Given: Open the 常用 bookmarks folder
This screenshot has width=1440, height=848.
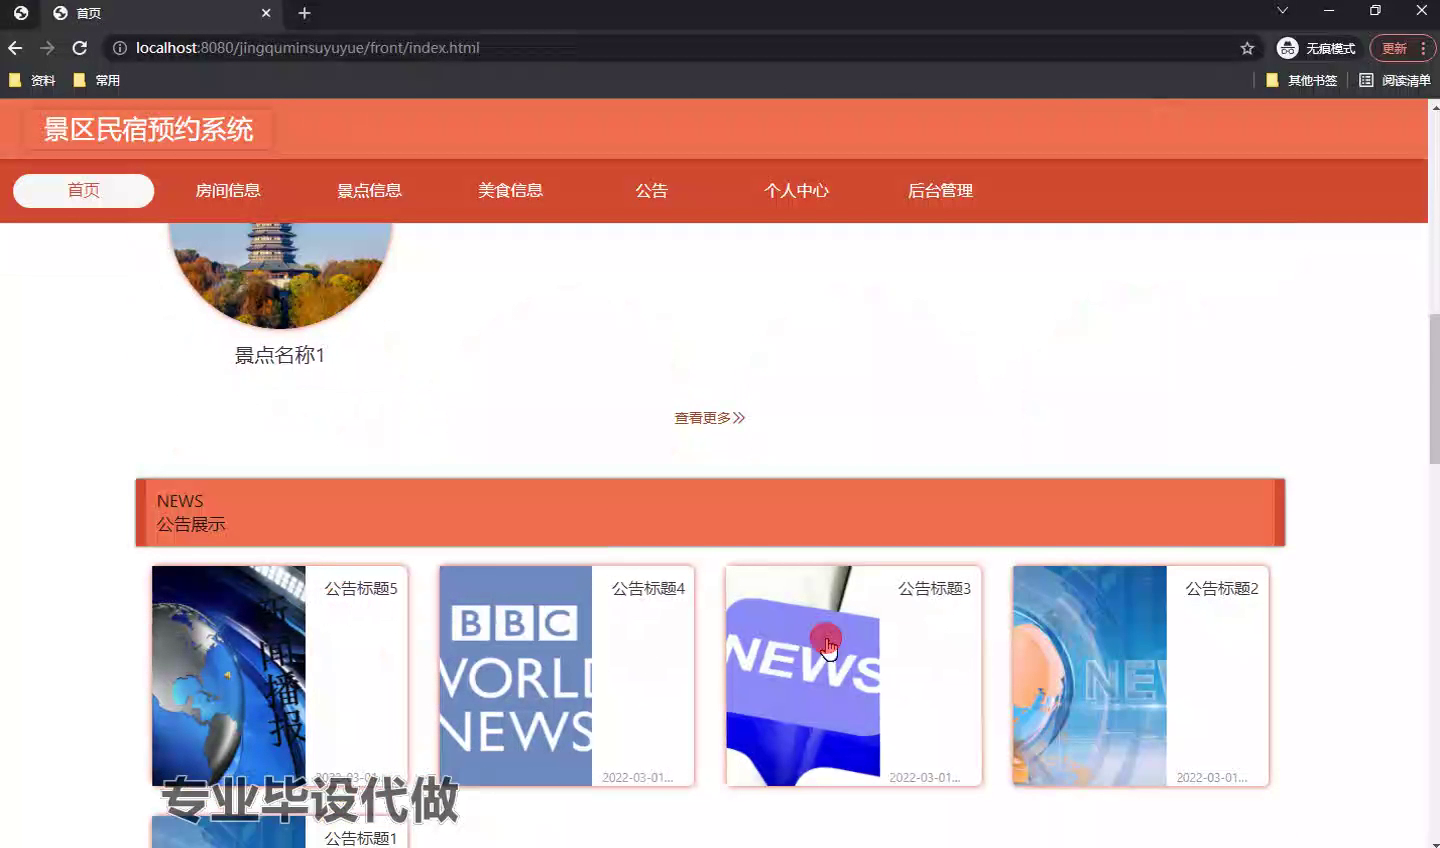Looking at the screenshot, I should tap(97, 80).
